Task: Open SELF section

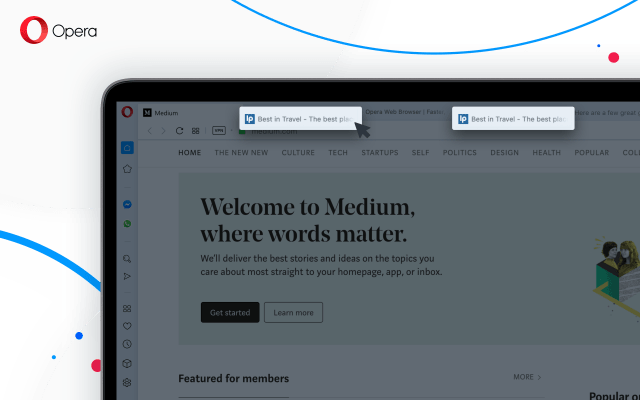Action: pos(420,153)
